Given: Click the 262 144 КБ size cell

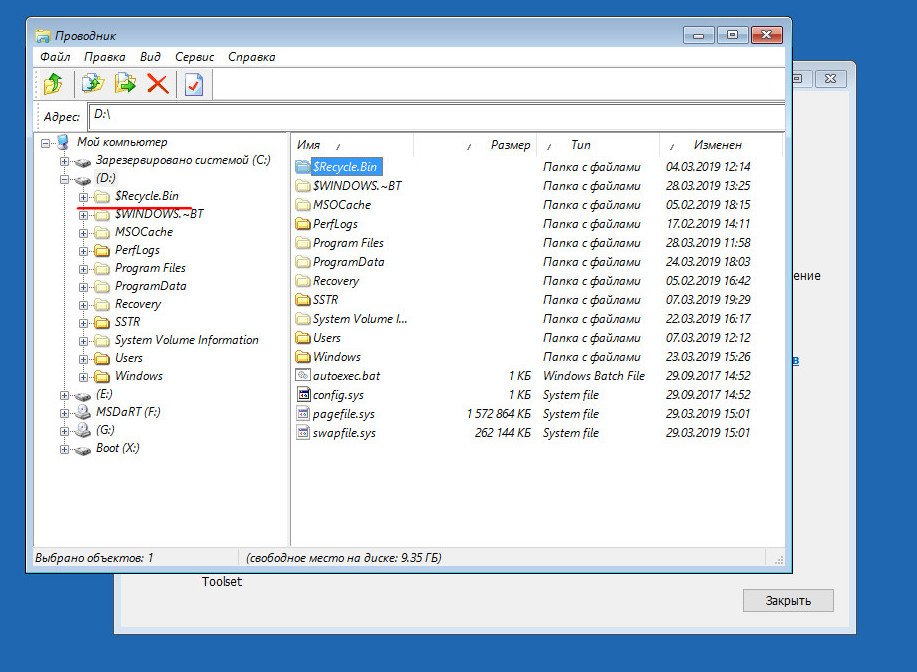Looking at the screenshot, I should coord(502,433).
